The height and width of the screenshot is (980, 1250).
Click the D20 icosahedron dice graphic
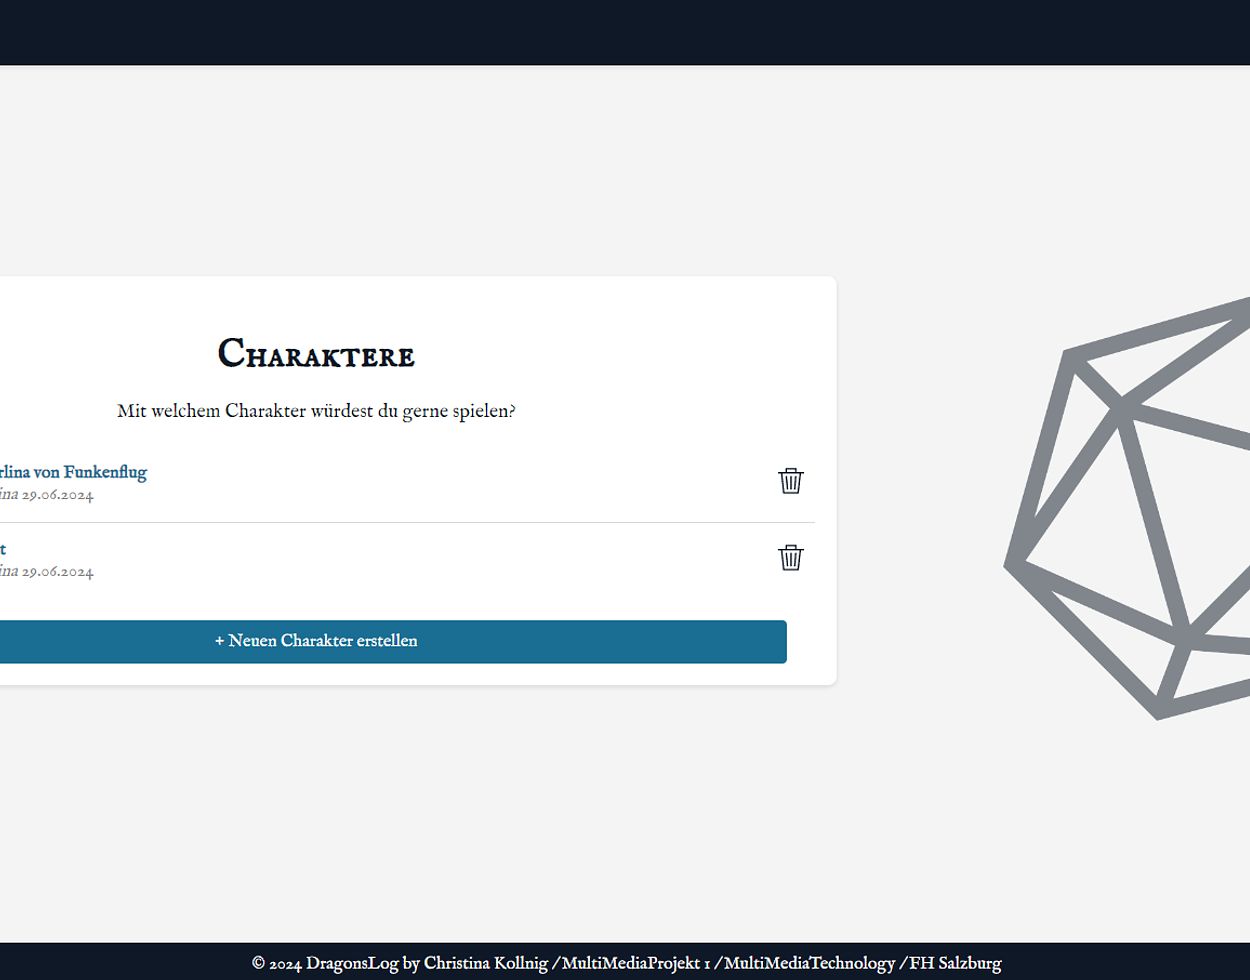(x=1130, y=510)
